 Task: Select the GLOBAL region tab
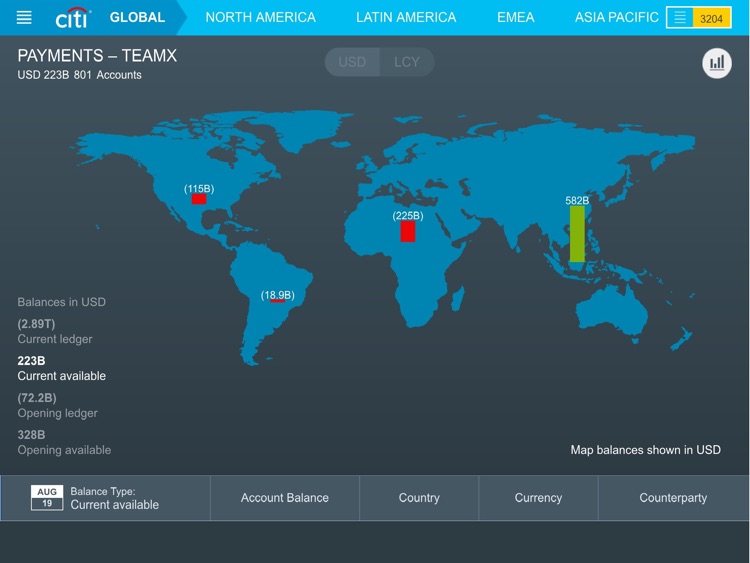[x=137, y=17]
